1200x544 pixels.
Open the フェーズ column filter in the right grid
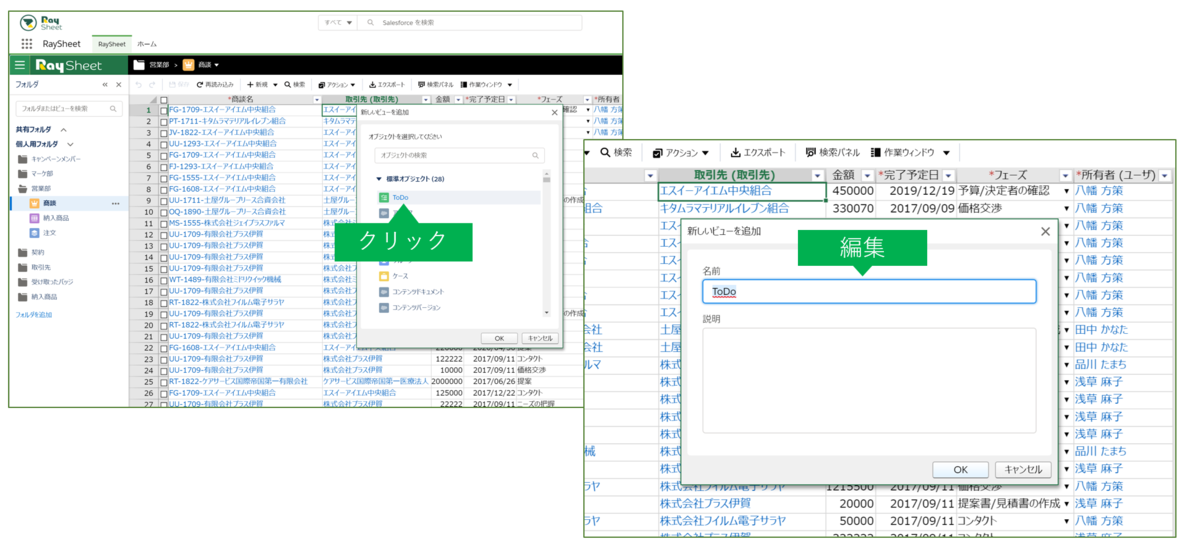pyautogui.click(x=1066, y=176)
